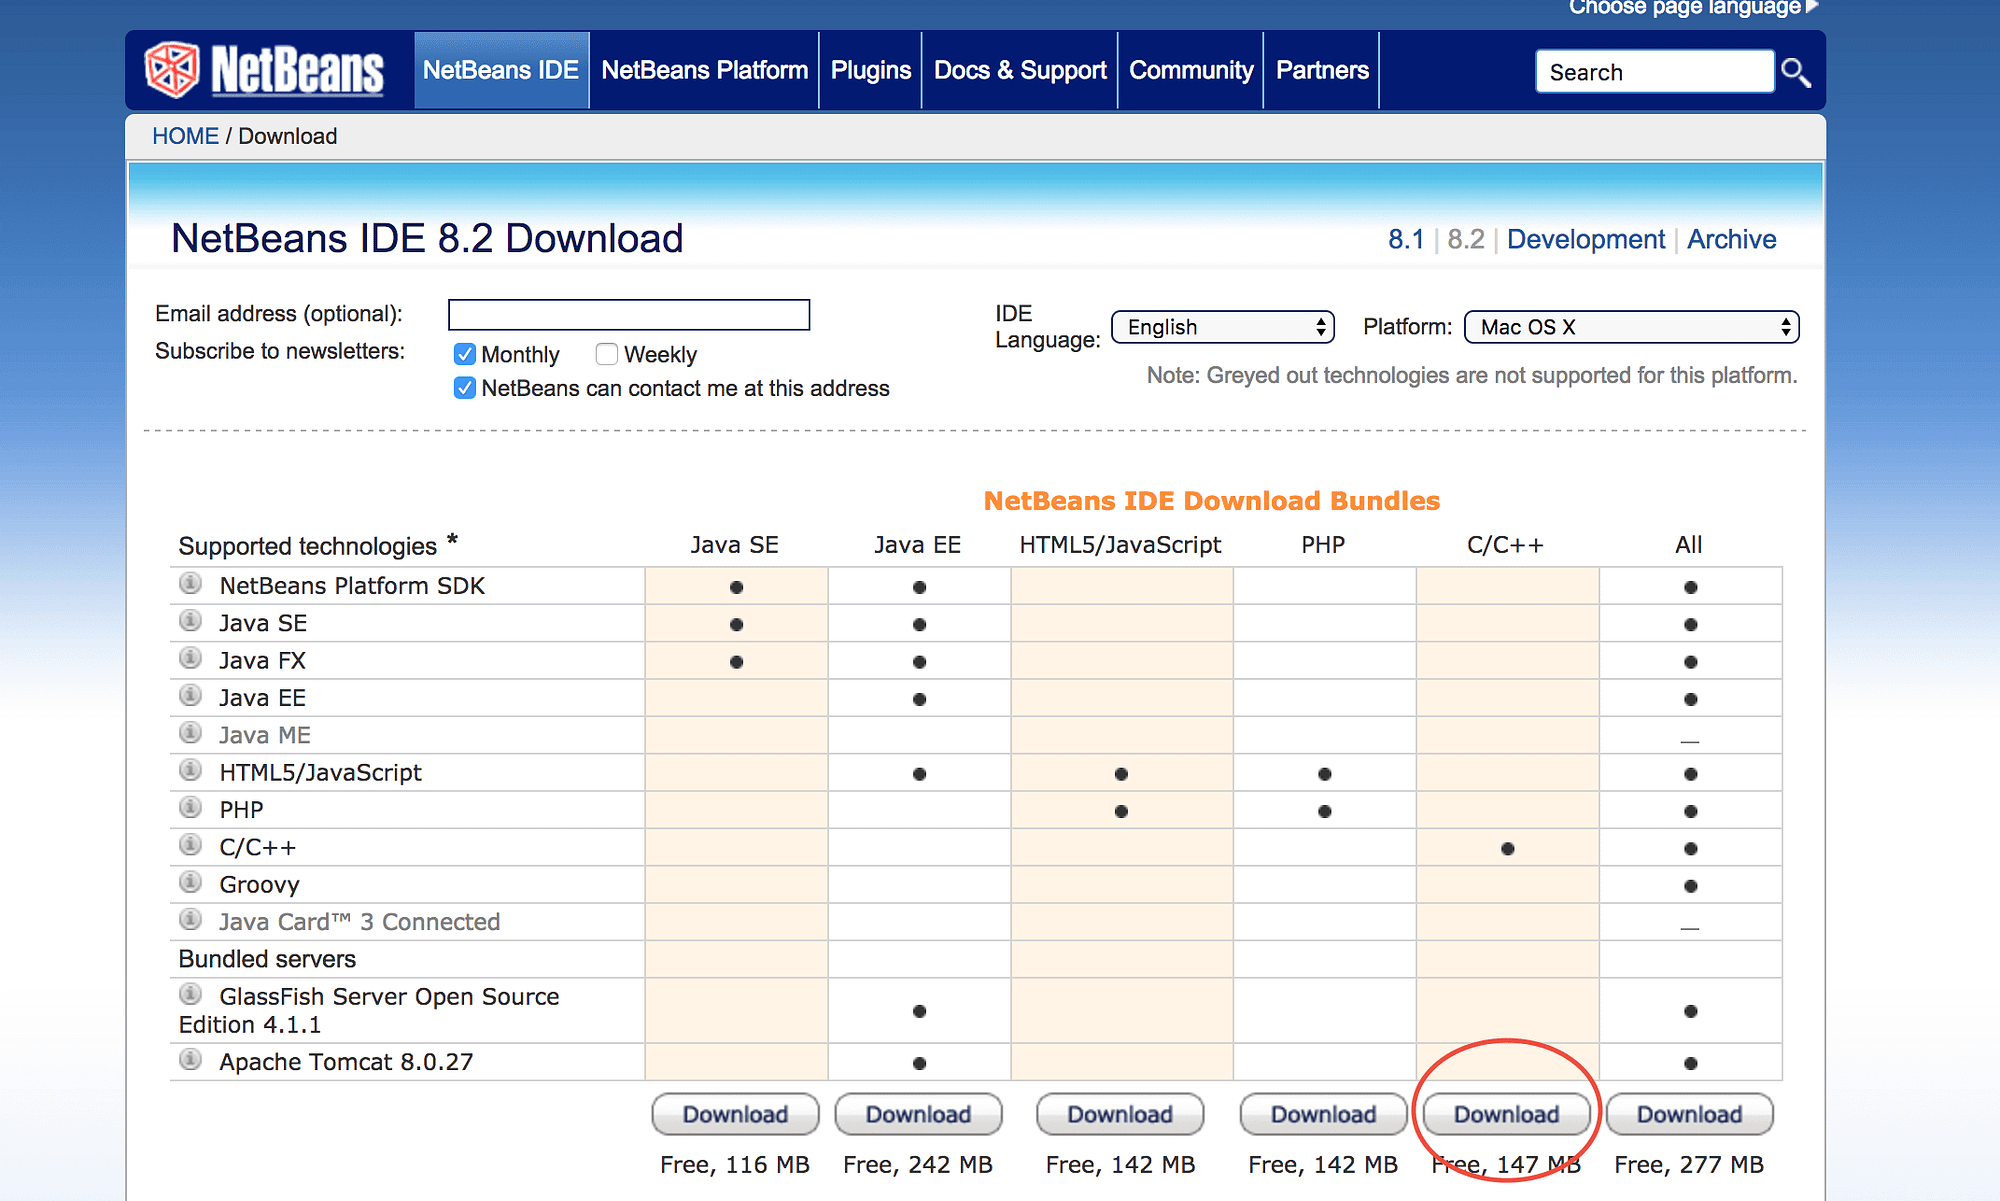The height and width of the screenshot is (1201, 2000).
Task: Click the Free, 277 MB size text
Action: click(x=1689, y=1165)
